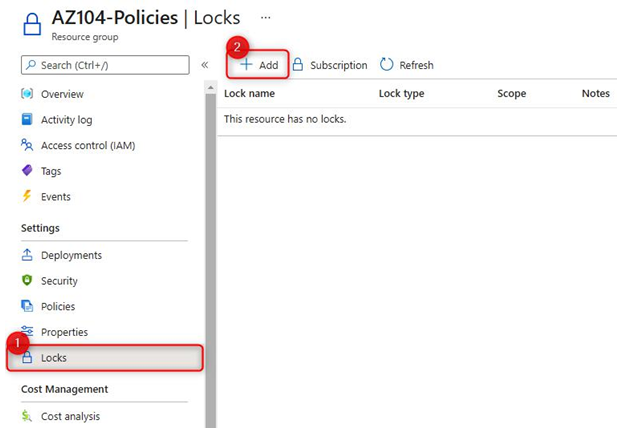Open the Overview page

[x=62, y=94]
